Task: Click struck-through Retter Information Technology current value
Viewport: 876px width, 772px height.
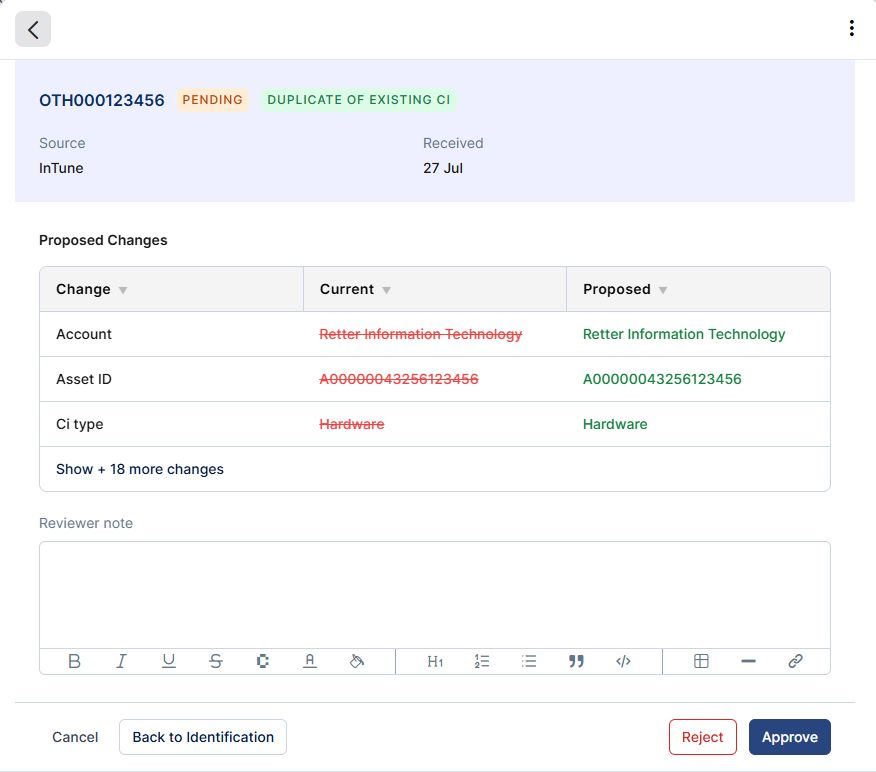Action: click(420, 334)
